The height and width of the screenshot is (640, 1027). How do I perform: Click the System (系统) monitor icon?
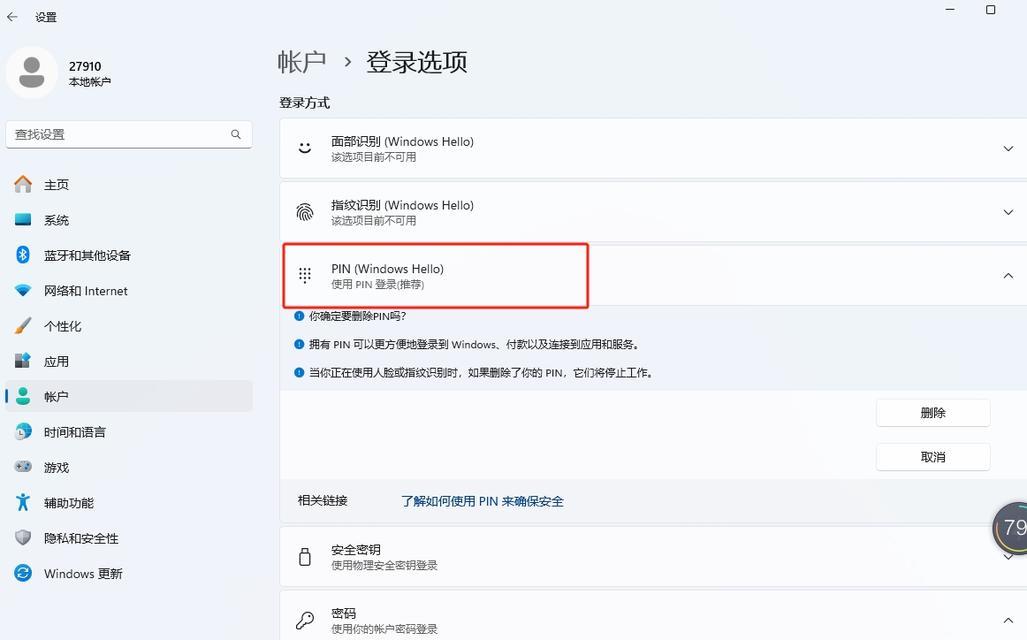click(23, 219)
